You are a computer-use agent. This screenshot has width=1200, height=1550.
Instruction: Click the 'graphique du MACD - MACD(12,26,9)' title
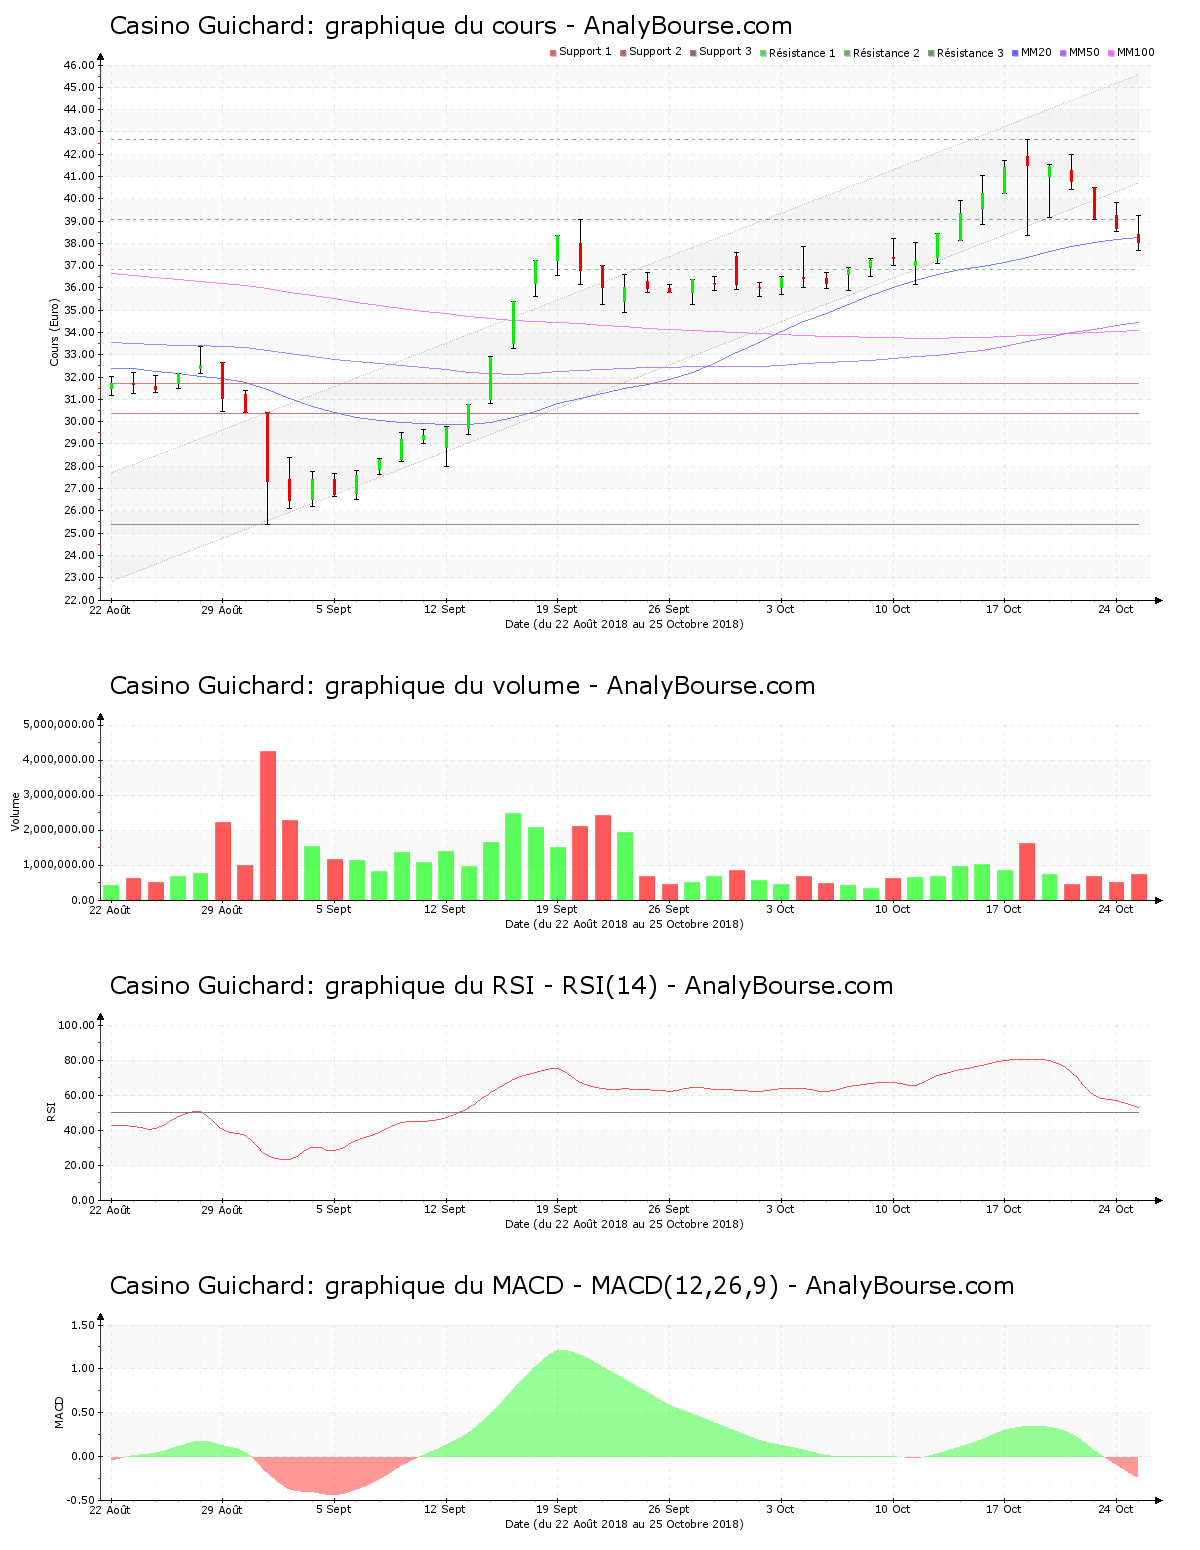point(562,1286)
